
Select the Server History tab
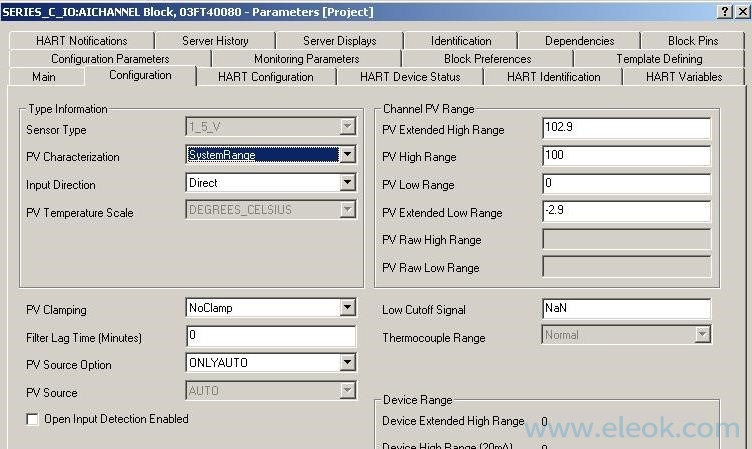215,41
